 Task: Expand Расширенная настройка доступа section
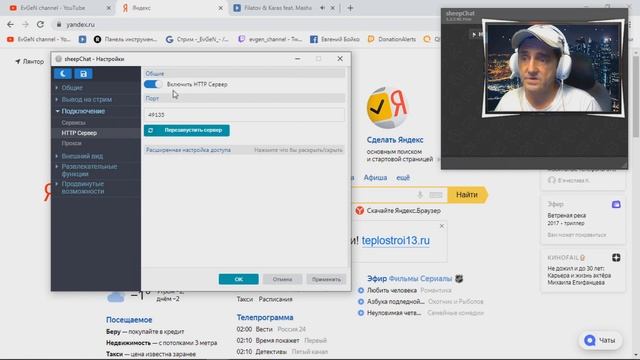click(x=244, y=150)
